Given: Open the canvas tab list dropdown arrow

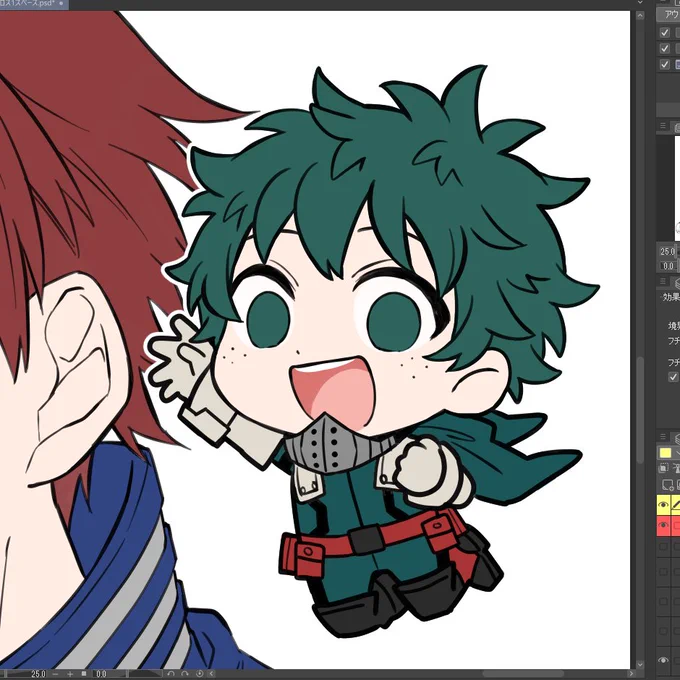Looking at the screenshot, I should 640,3.
